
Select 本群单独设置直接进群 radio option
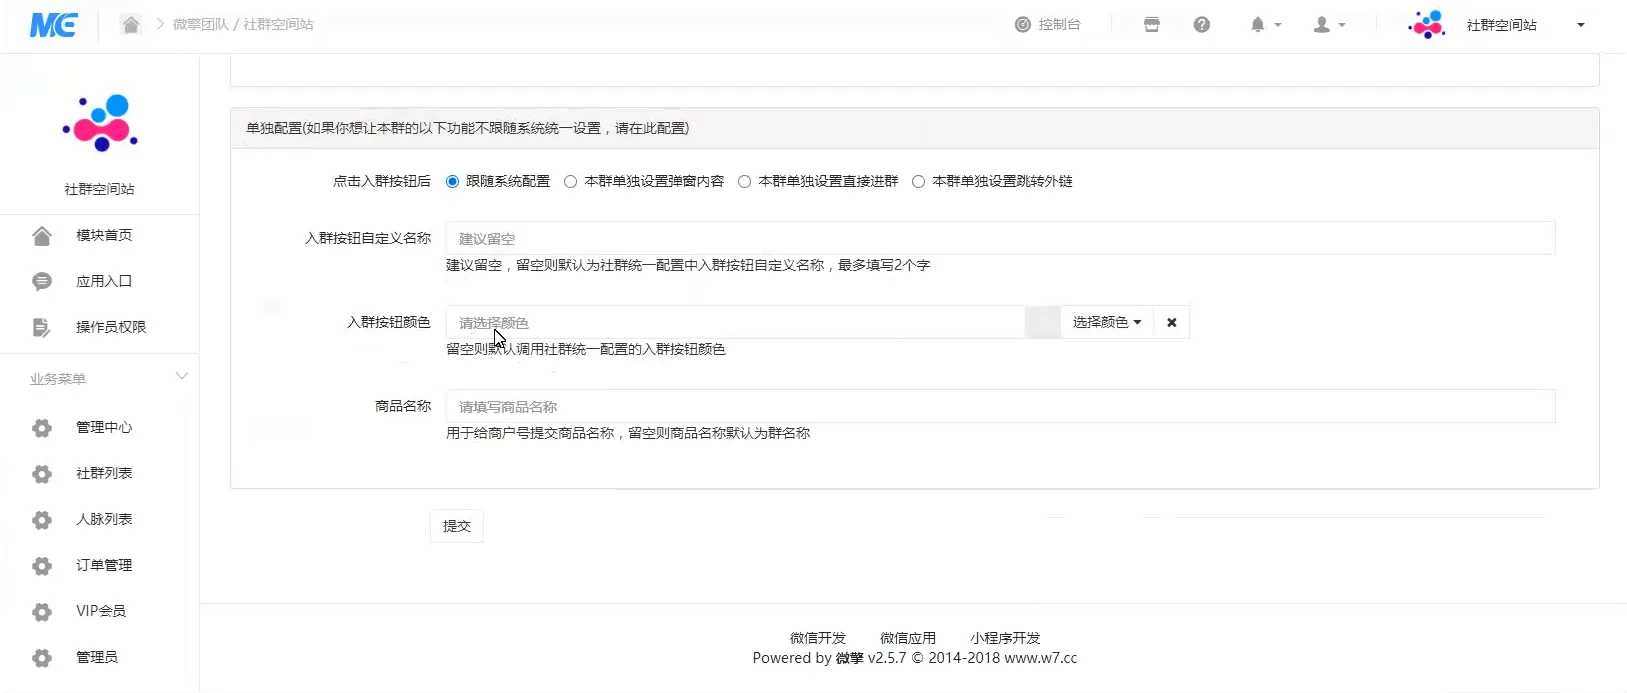[745, 182]
